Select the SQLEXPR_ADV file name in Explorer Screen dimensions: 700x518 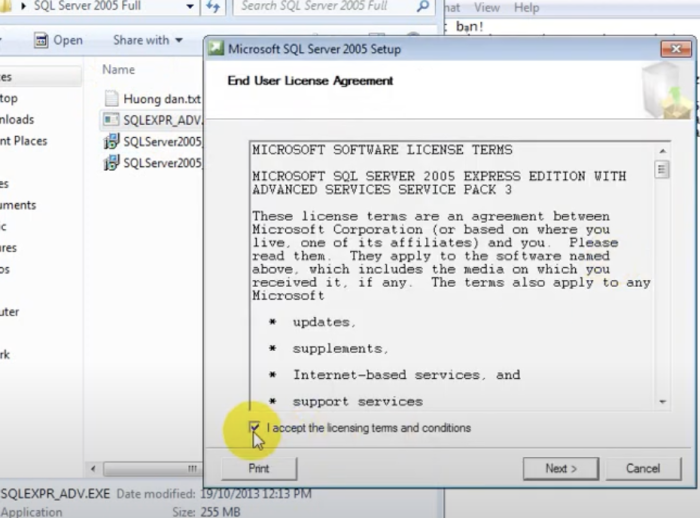pos(162,121)
